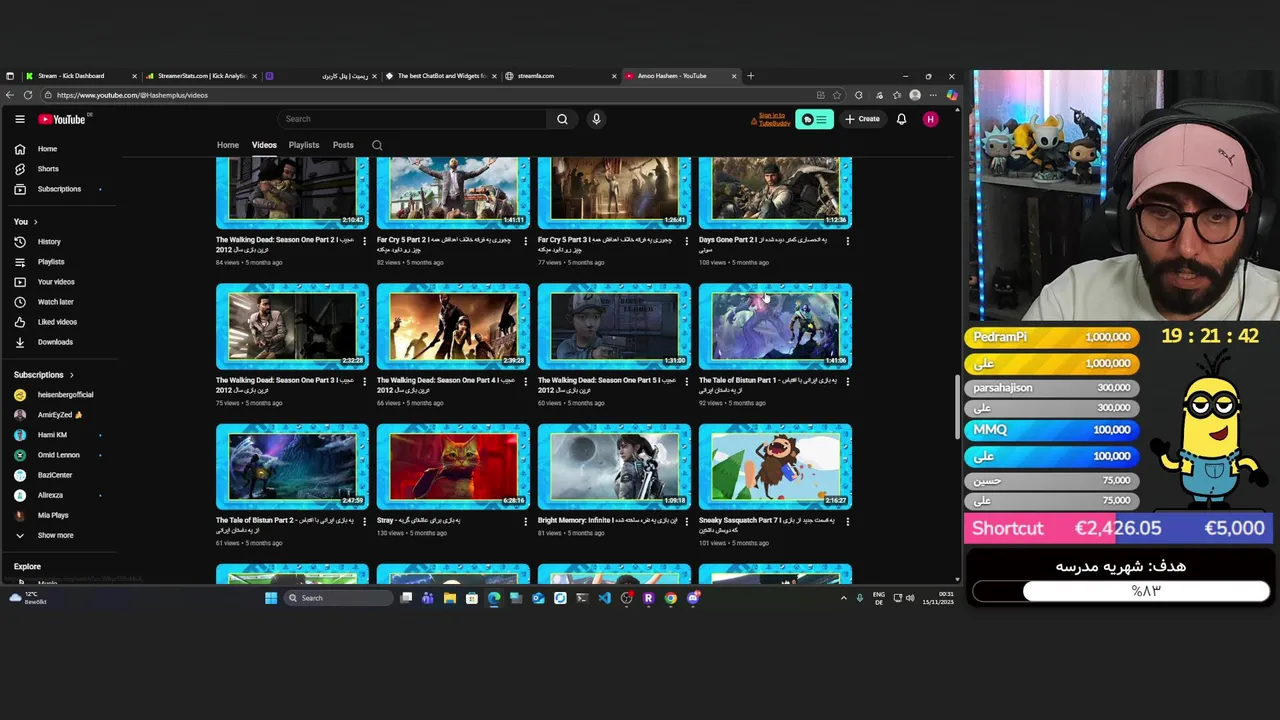Screen dimensions: 1280x720
Task: Open options for Walking Dead Season One Part 3
Action: click(x=364, y=381)
